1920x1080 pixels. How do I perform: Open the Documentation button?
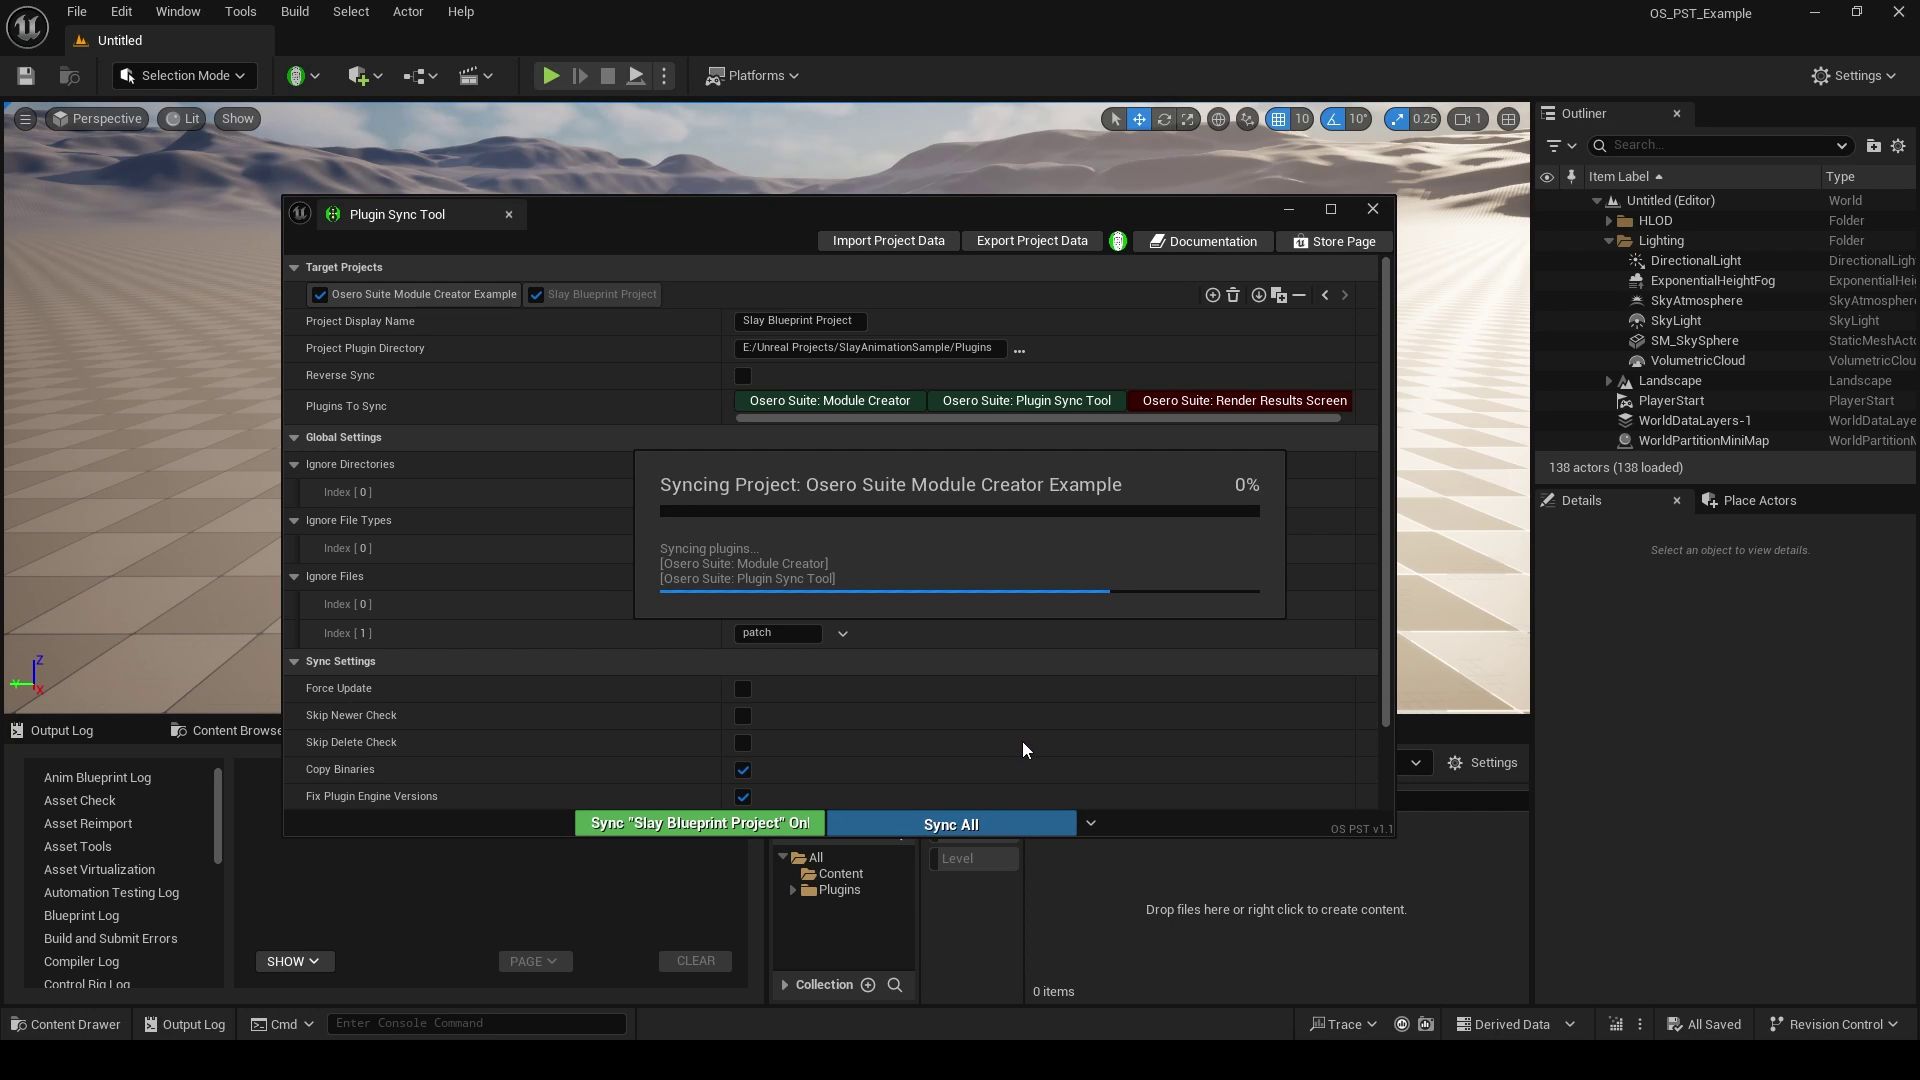(1203, 241)
